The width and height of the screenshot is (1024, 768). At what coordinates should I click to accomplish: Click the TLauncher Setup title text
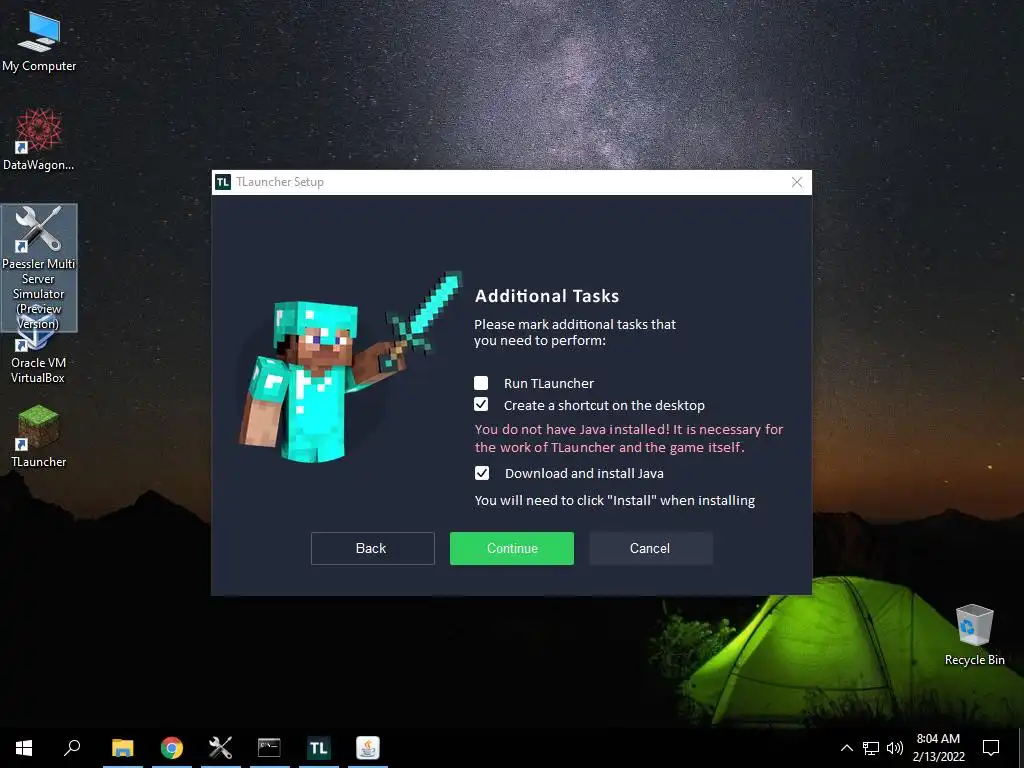coord(280,182)
